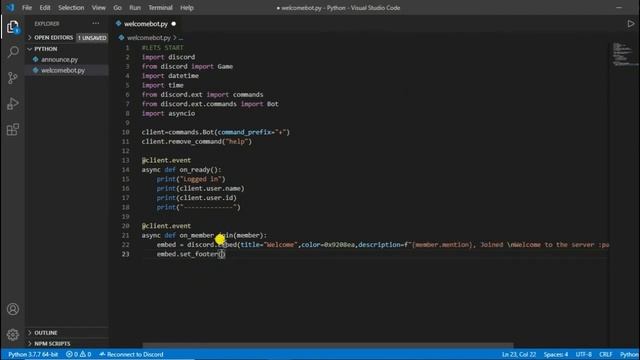This screenshot has height=360, width=640.
Task: Open announce.py in the explorer
Action: (60, 60)
